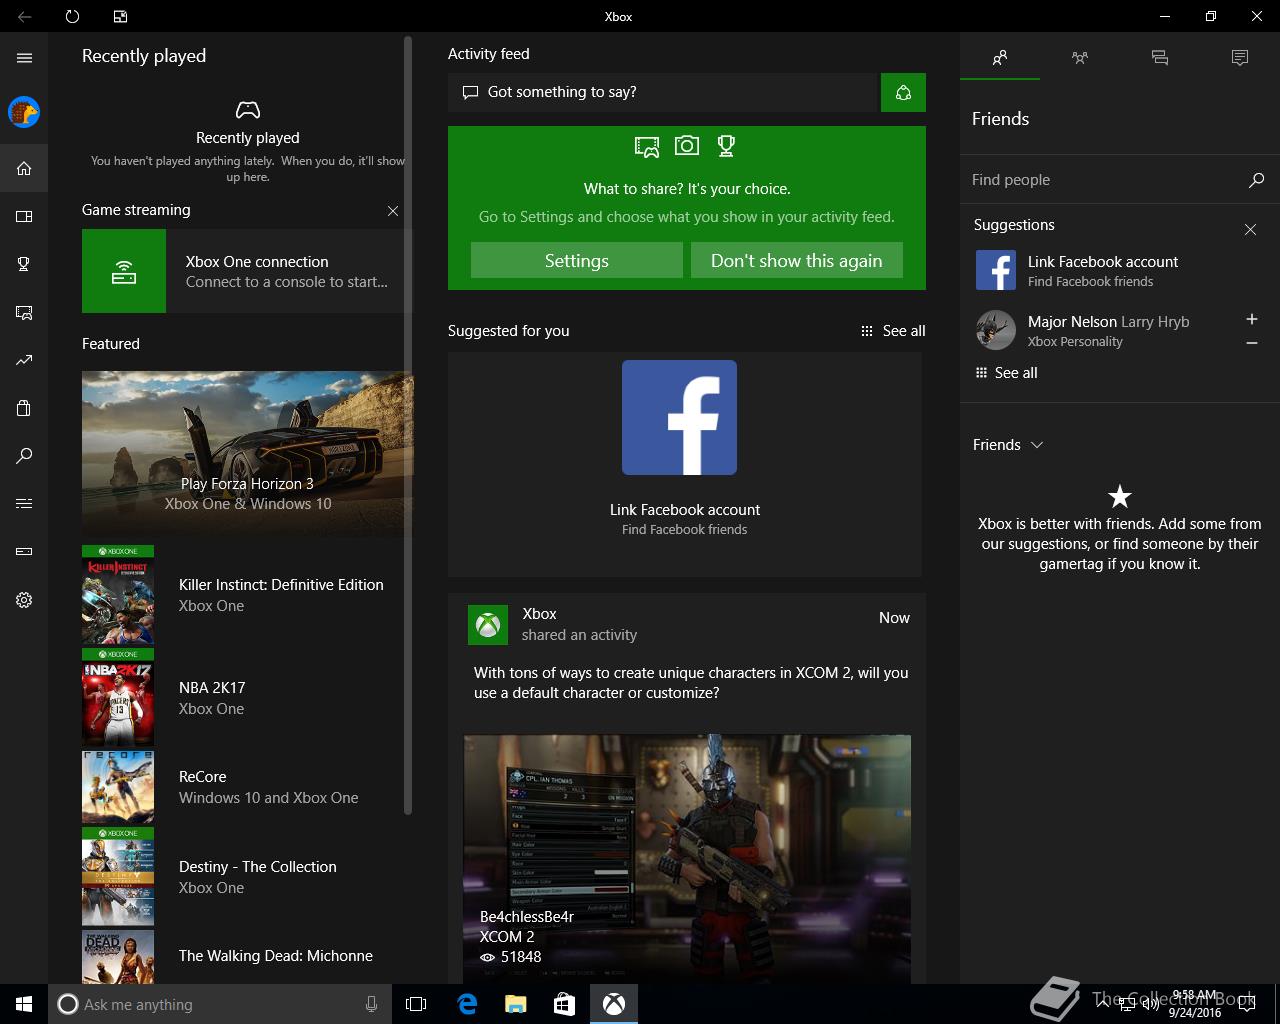Add Major Nelson with plus icon
Screen dimensions: 1280x1024
click(1251, 319)
